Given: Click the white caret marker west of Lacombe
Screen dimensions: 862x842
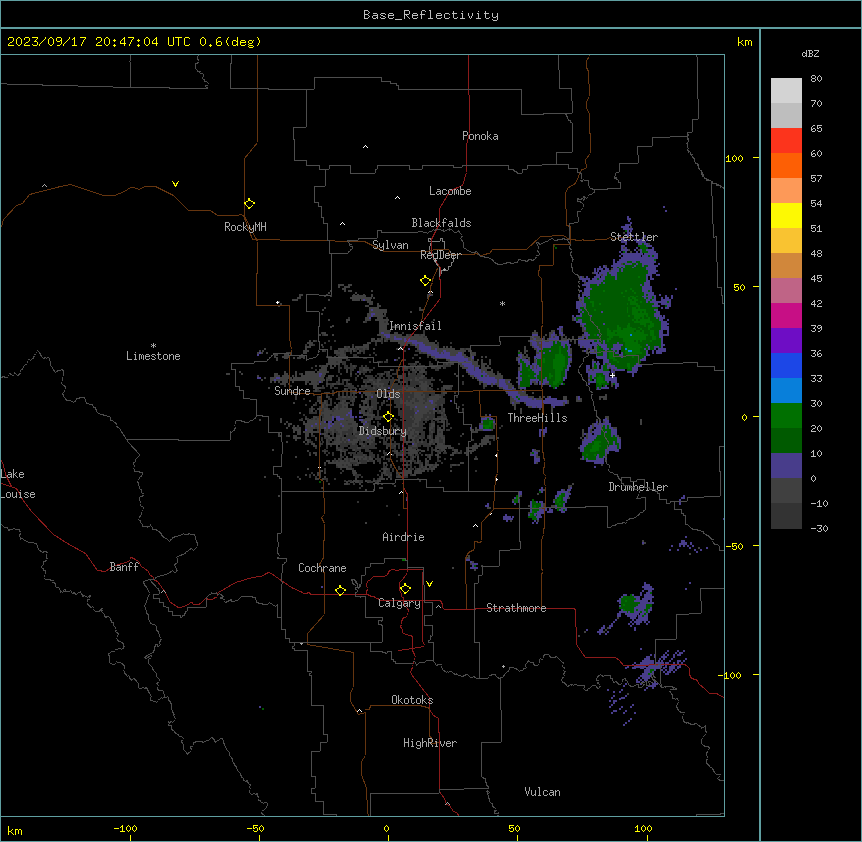Looking at the screenshot, I should click(397, 198).
